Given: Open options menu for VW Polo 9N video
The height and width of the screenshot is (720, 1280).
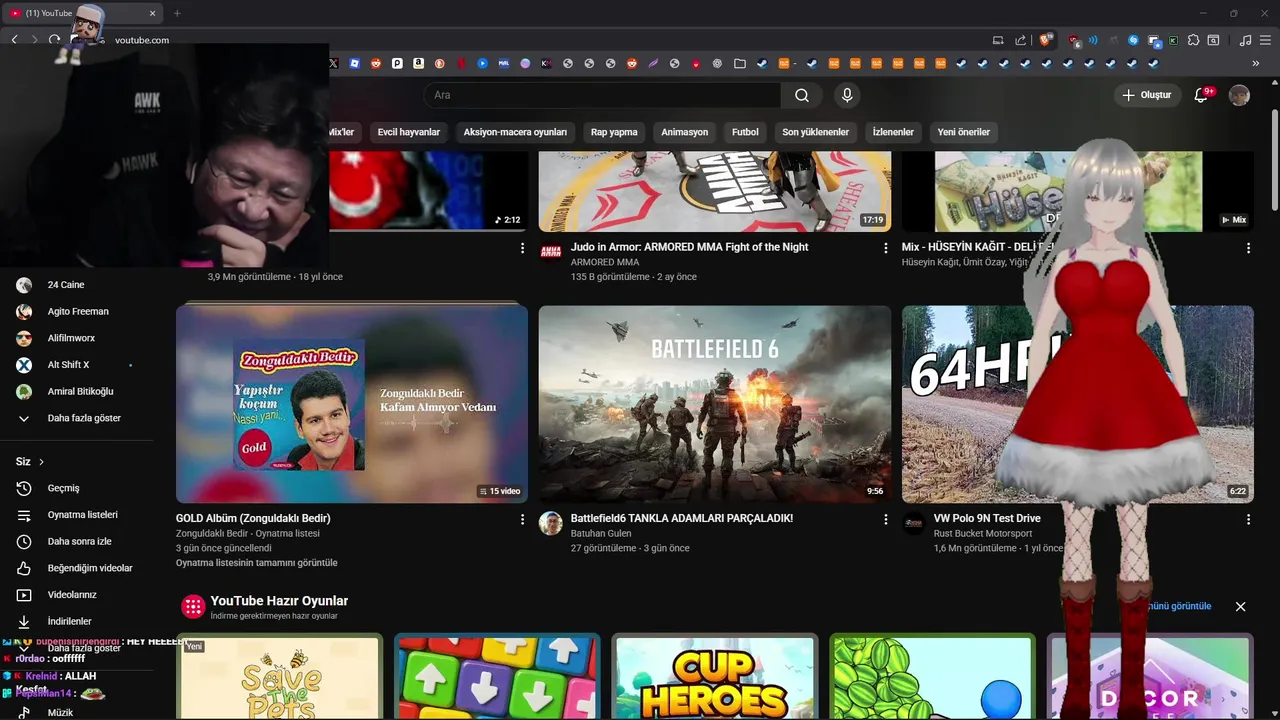Looking at the screenshot, I should click(1248, 520).
